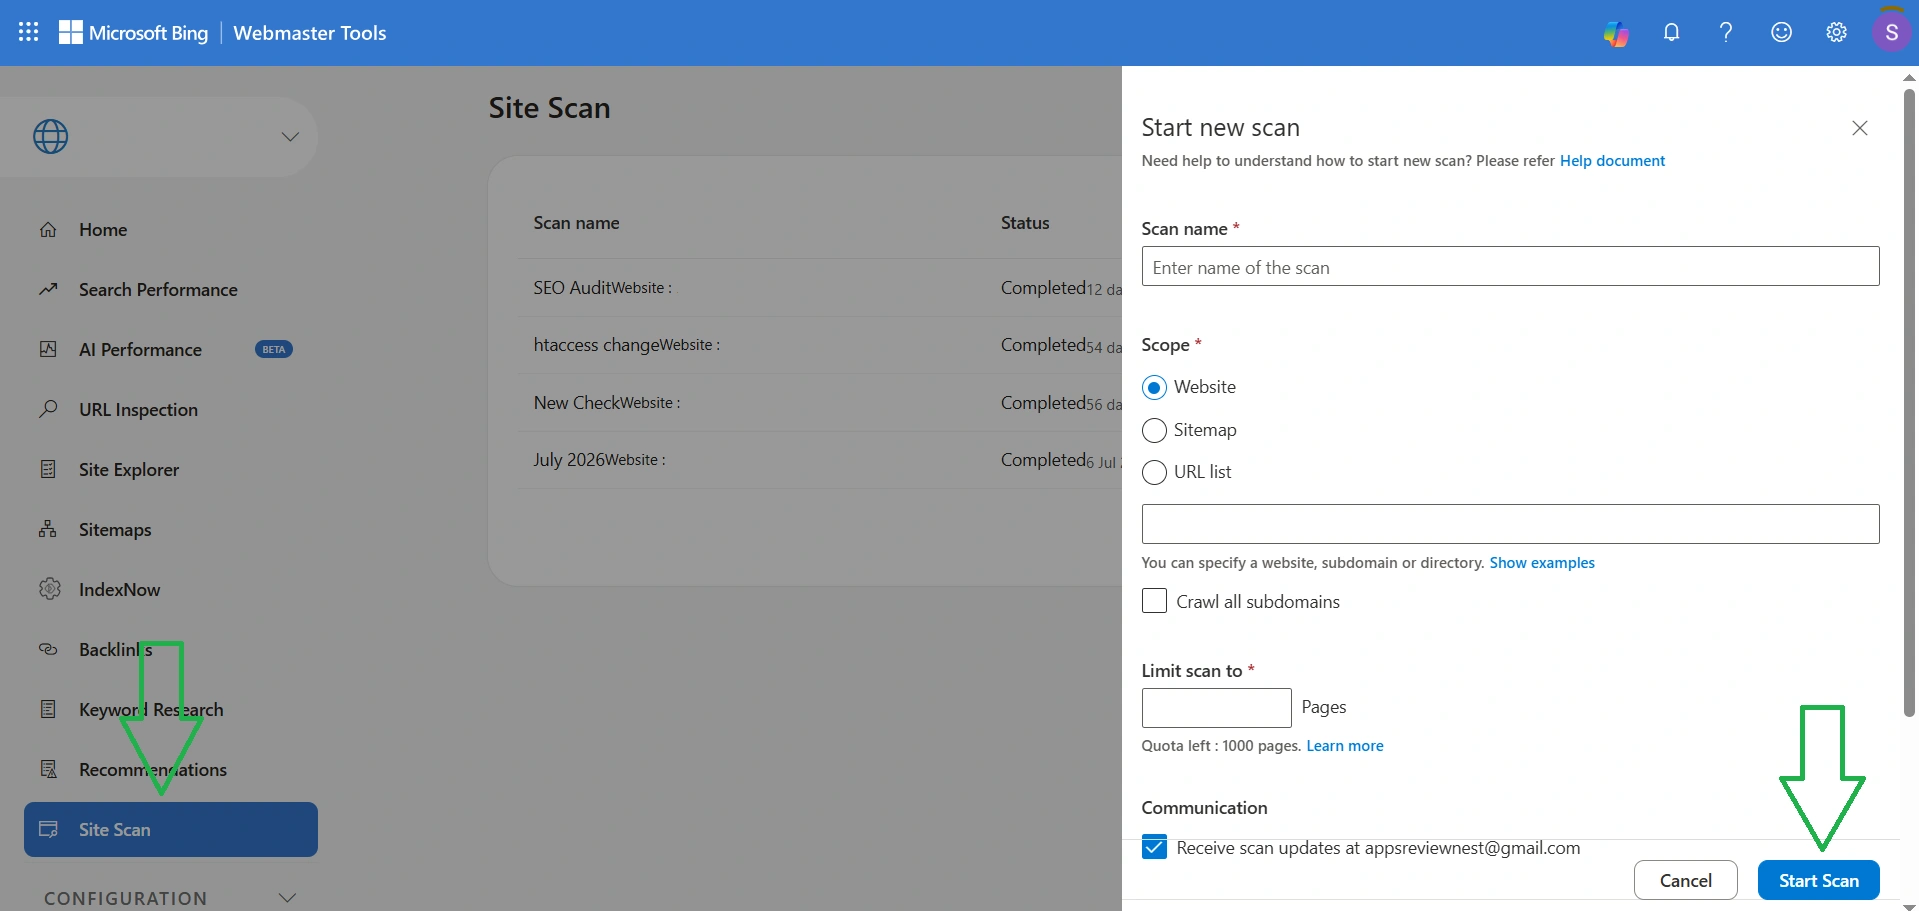The height and width of the screenshot is (911, 1919).
Task: Select the Website scope radio button
Action: [1154, 387]
